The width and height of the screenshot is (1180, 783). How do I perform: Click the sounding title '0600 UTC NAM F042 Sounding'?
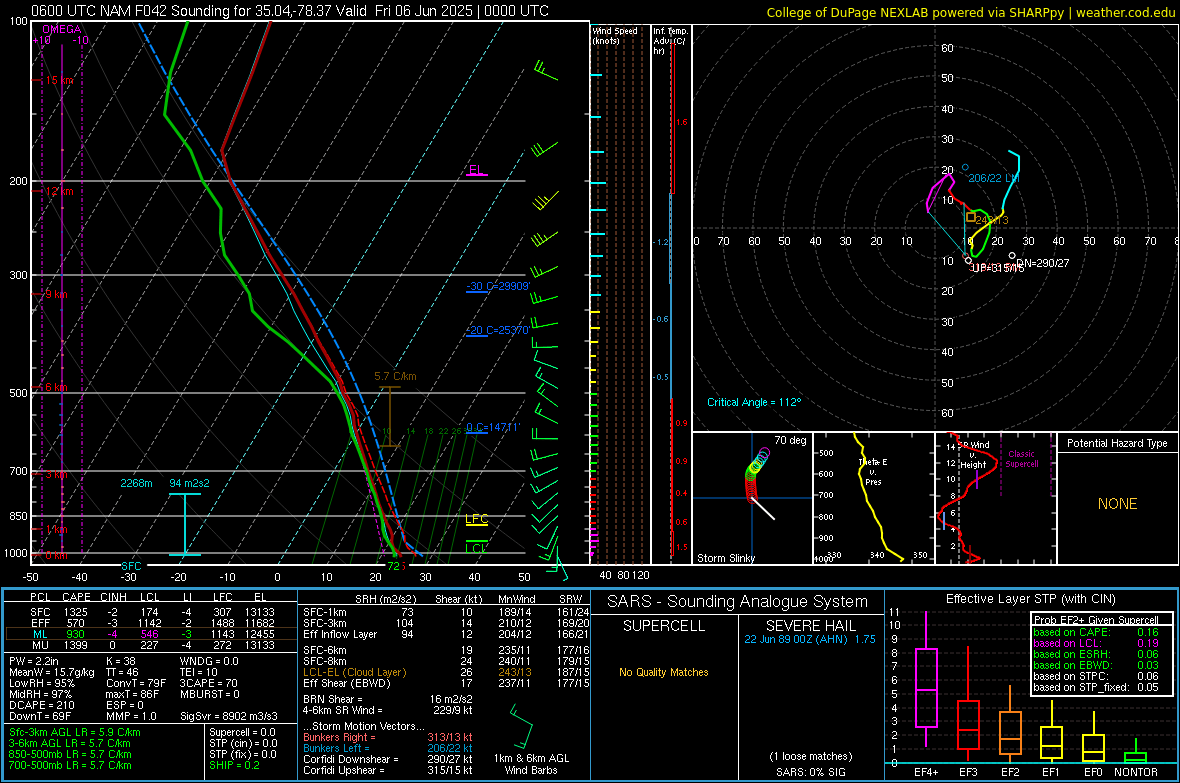click(x=130, y=11)
